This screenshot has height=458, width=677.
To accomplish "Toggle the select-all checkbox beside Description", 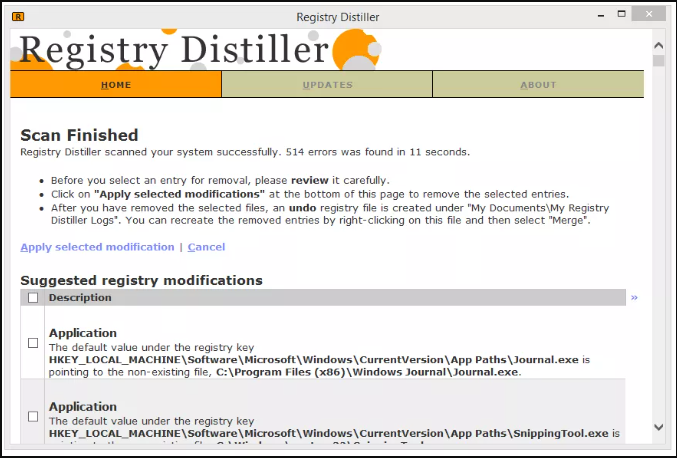I will point(33,298).
